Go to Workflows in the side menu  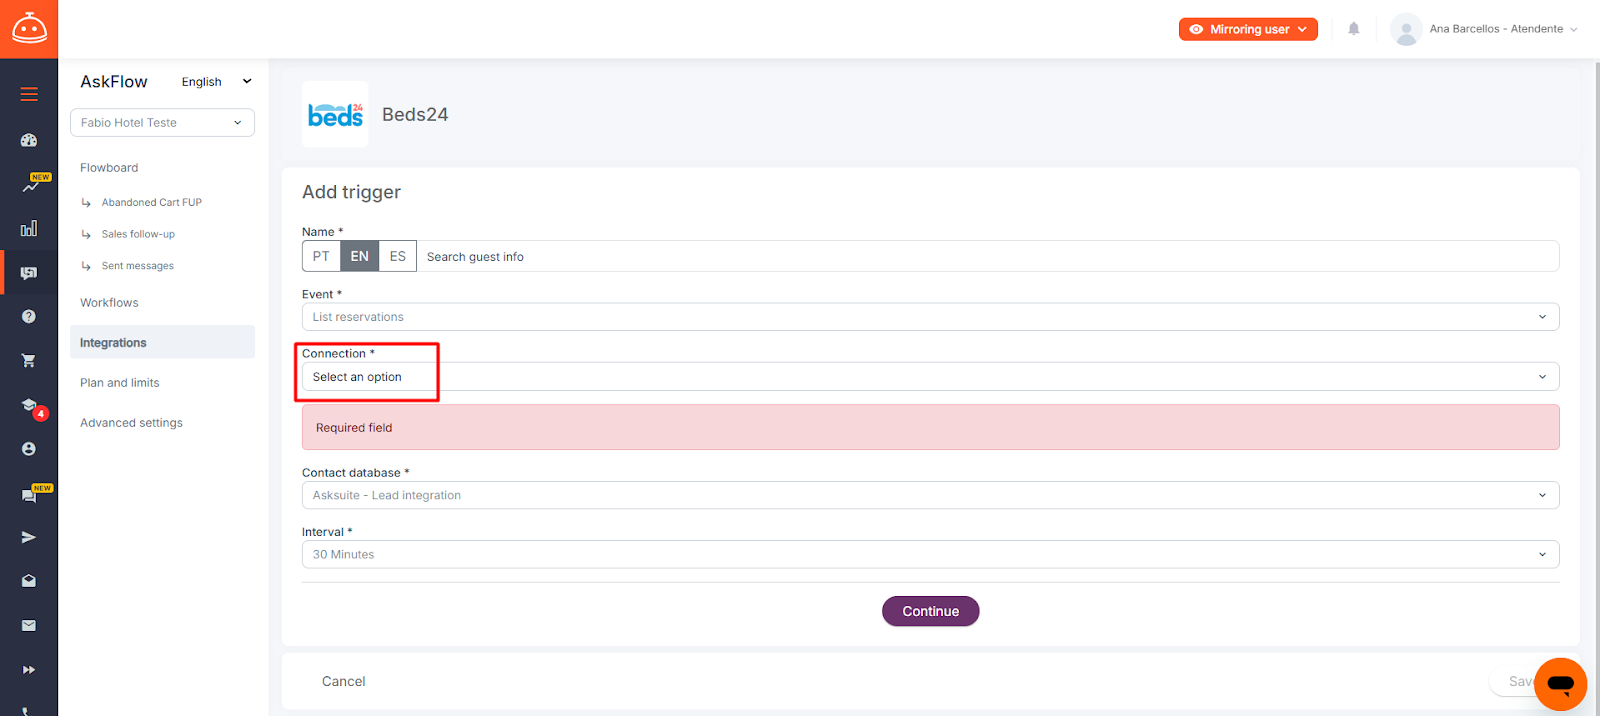(109, 303)
